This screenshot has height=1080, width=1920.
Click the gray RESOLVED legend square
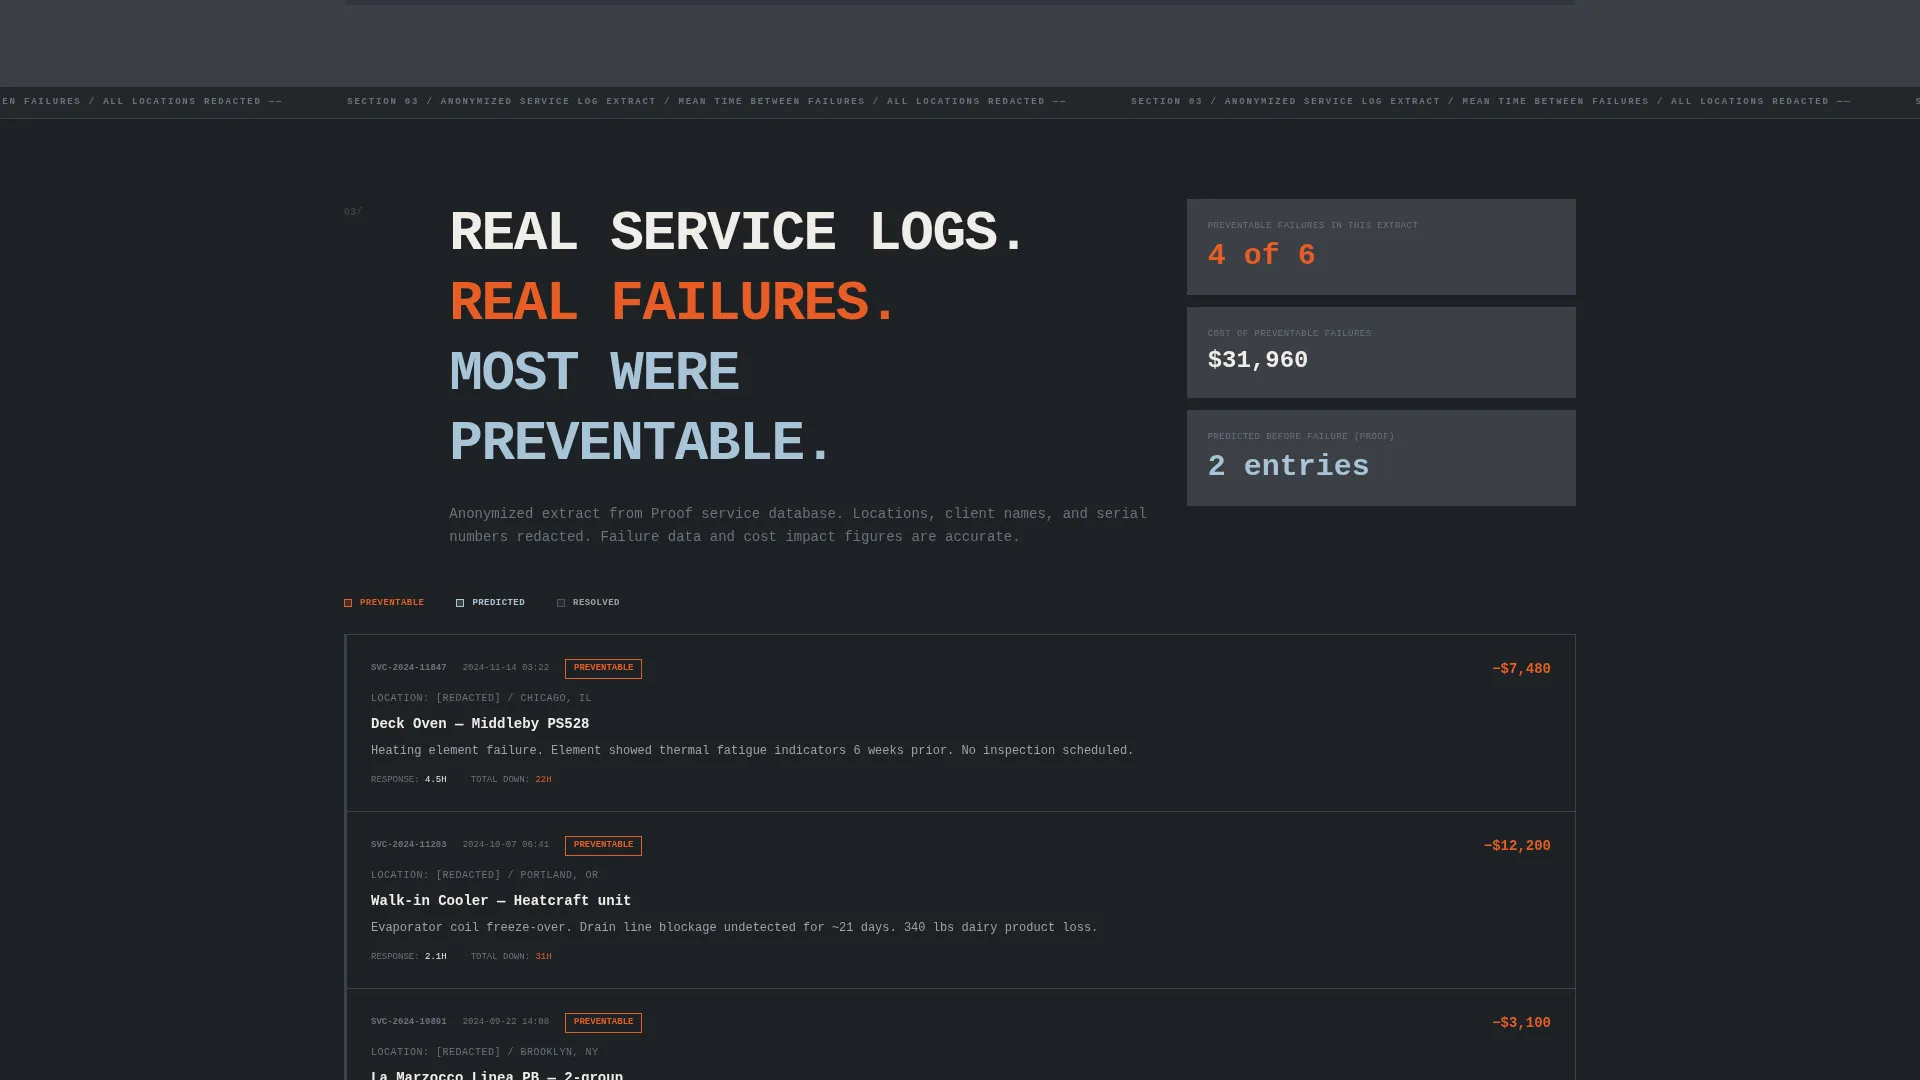coord(561,603)
